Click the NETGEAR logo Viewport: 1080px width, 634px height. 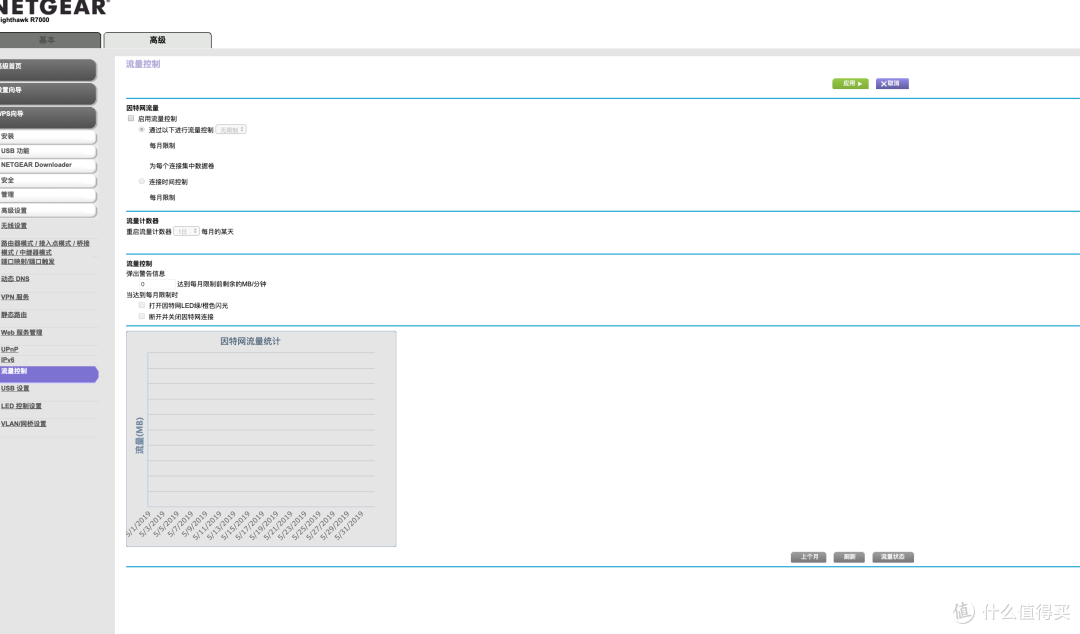(x=54, y=8)
